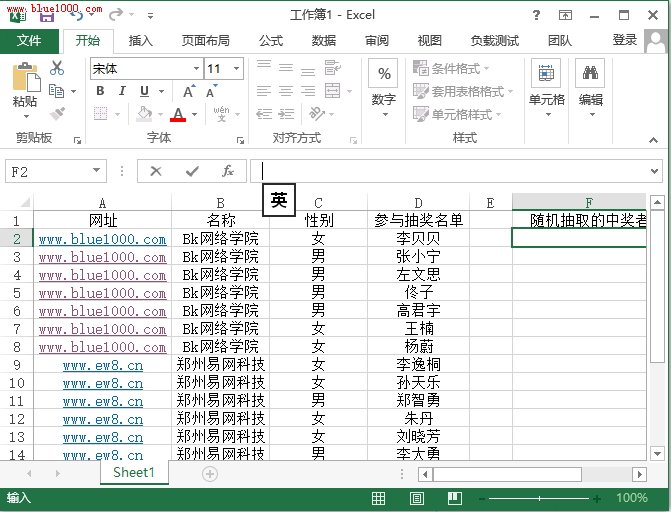Viewport: 671px width, 512px height.
Task: Decrease font size with small A
Action: [211, 91]
